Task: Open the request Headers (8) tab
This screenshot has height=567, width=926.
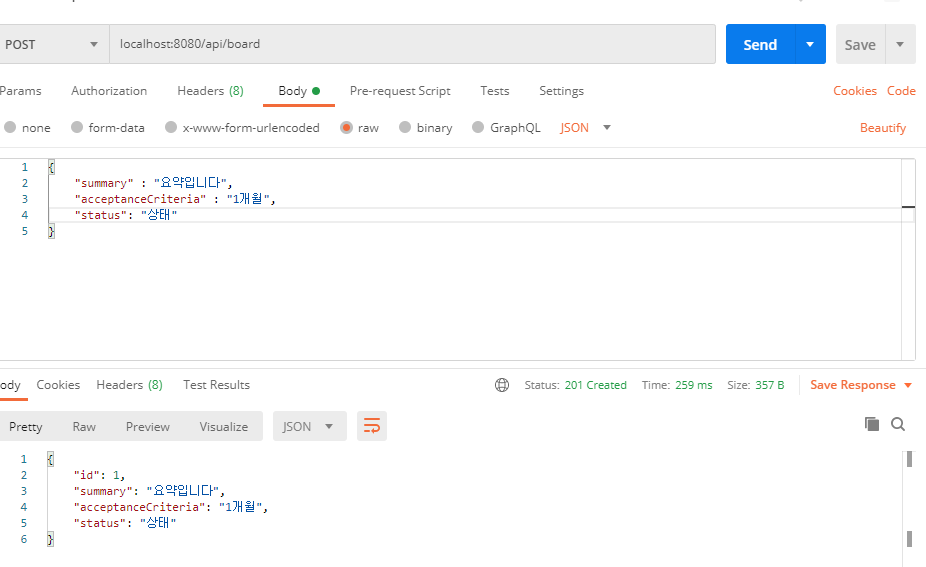Action: (x=210, y=91)
